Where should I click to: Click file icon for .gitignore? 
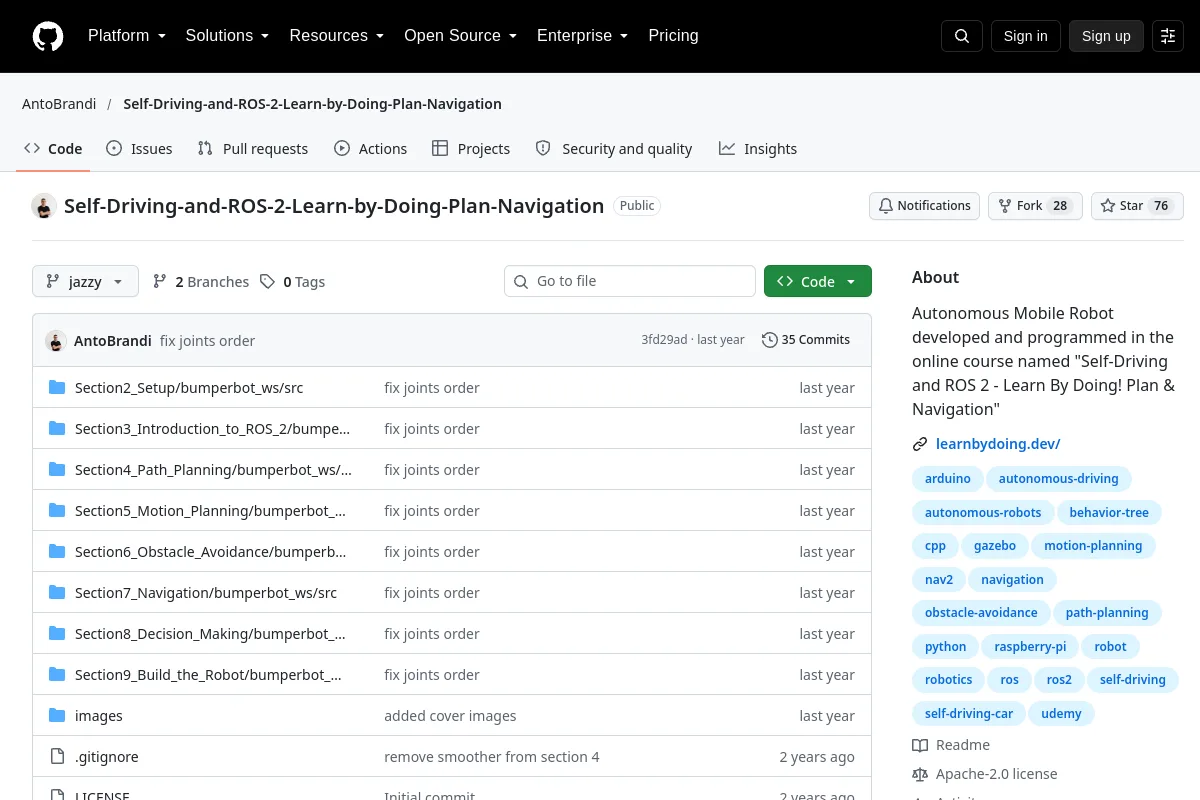57,756
